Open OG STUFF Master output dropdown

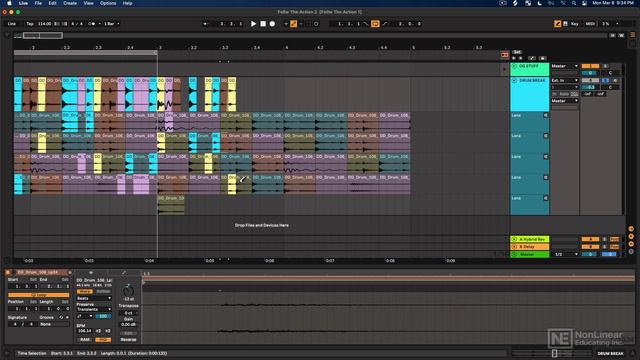click(x=564, y=66)
